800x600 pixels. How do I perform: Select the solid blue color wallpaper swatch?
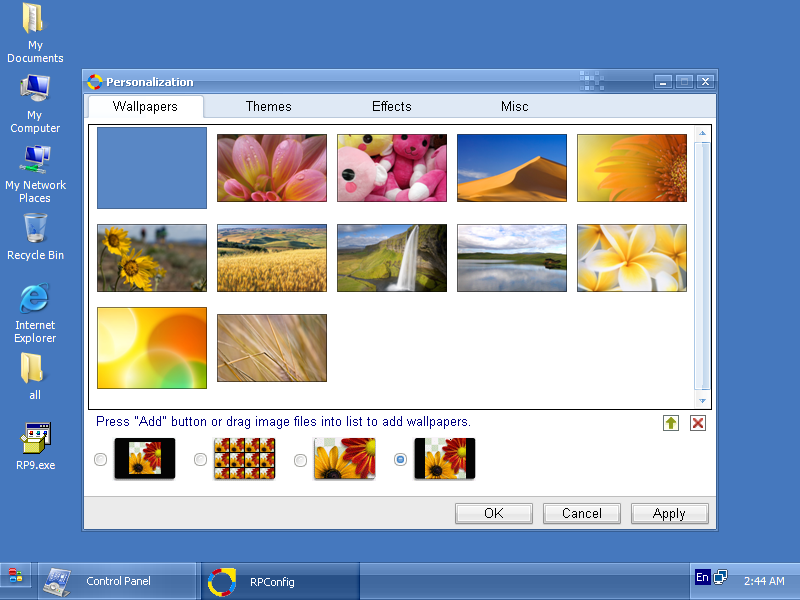point(152,167)
